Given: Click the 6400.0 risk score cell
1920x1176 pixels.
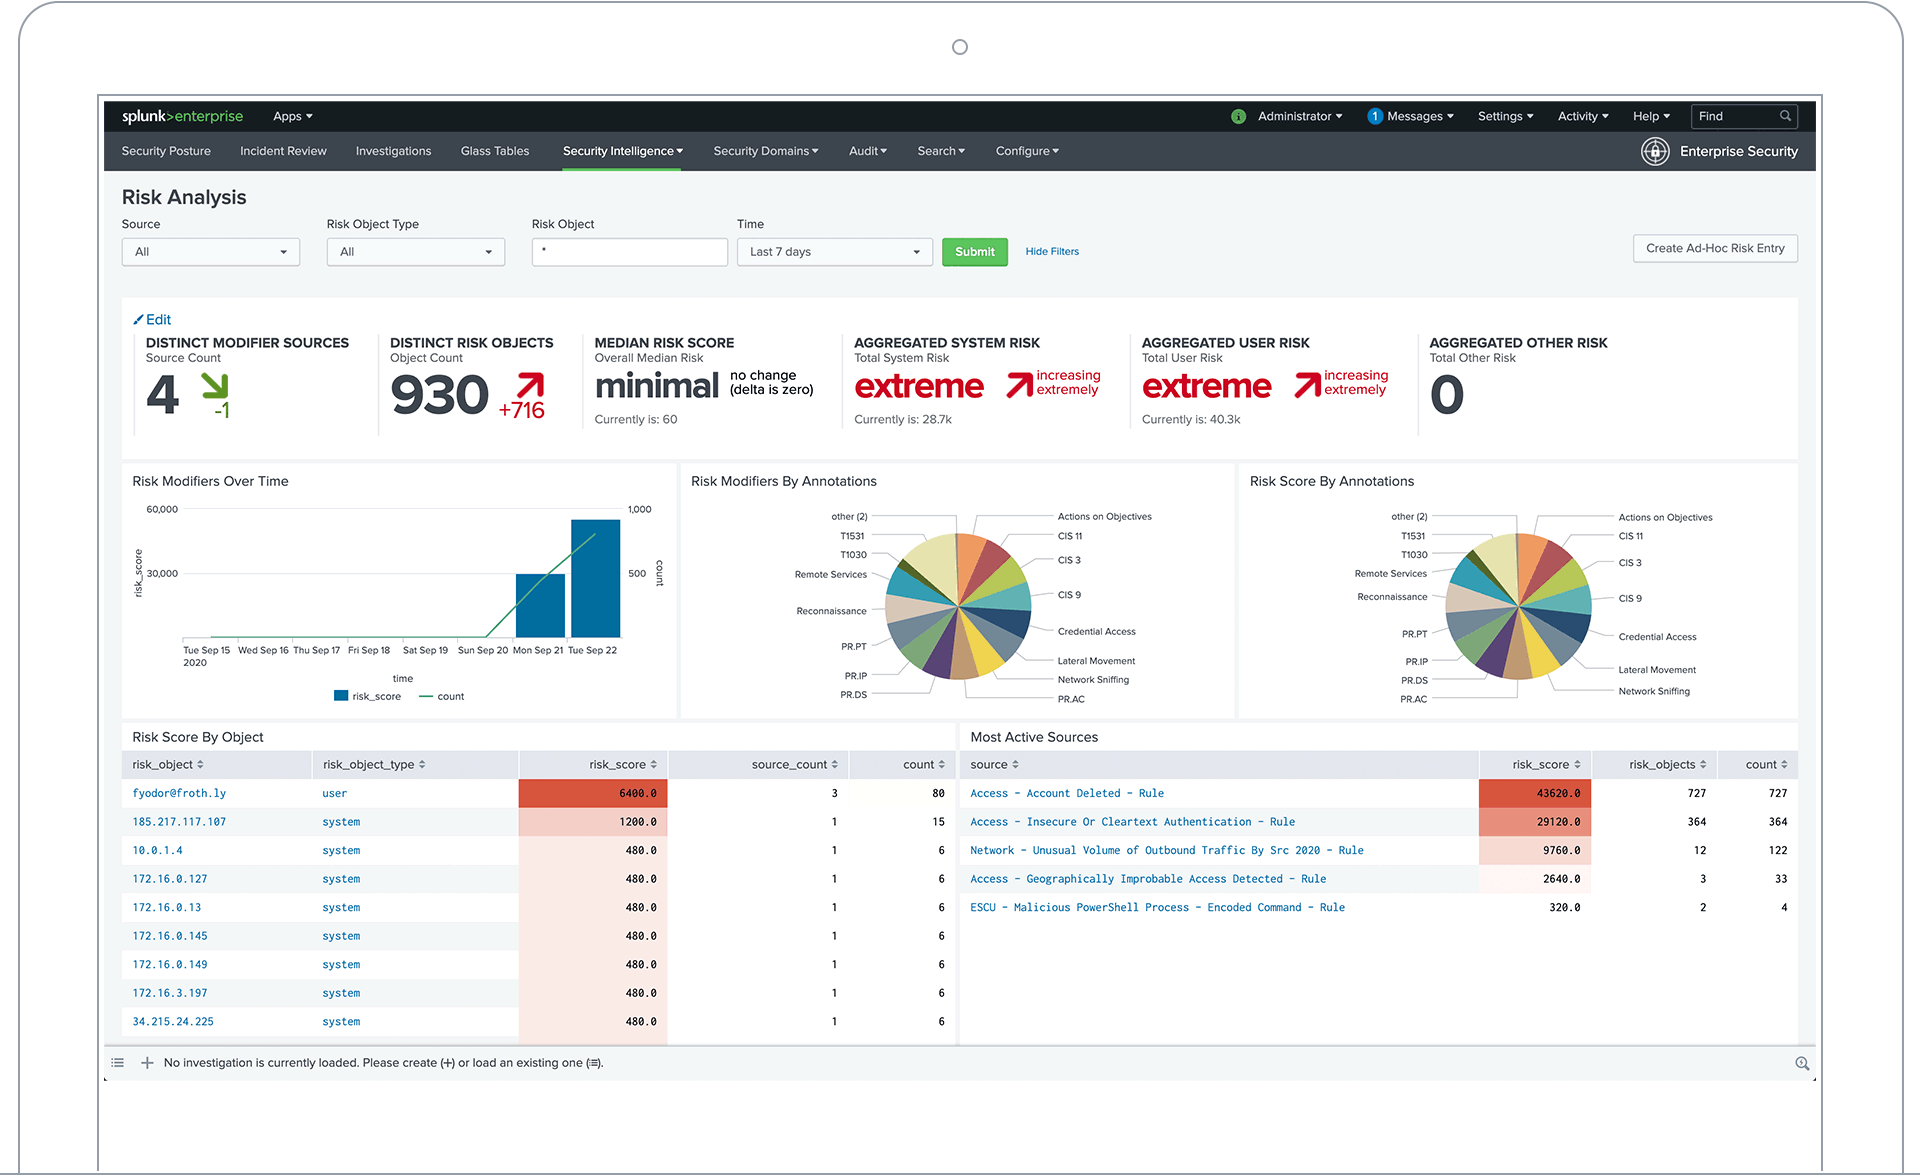Looking at the screenshot, I should (x=593, y=793).
